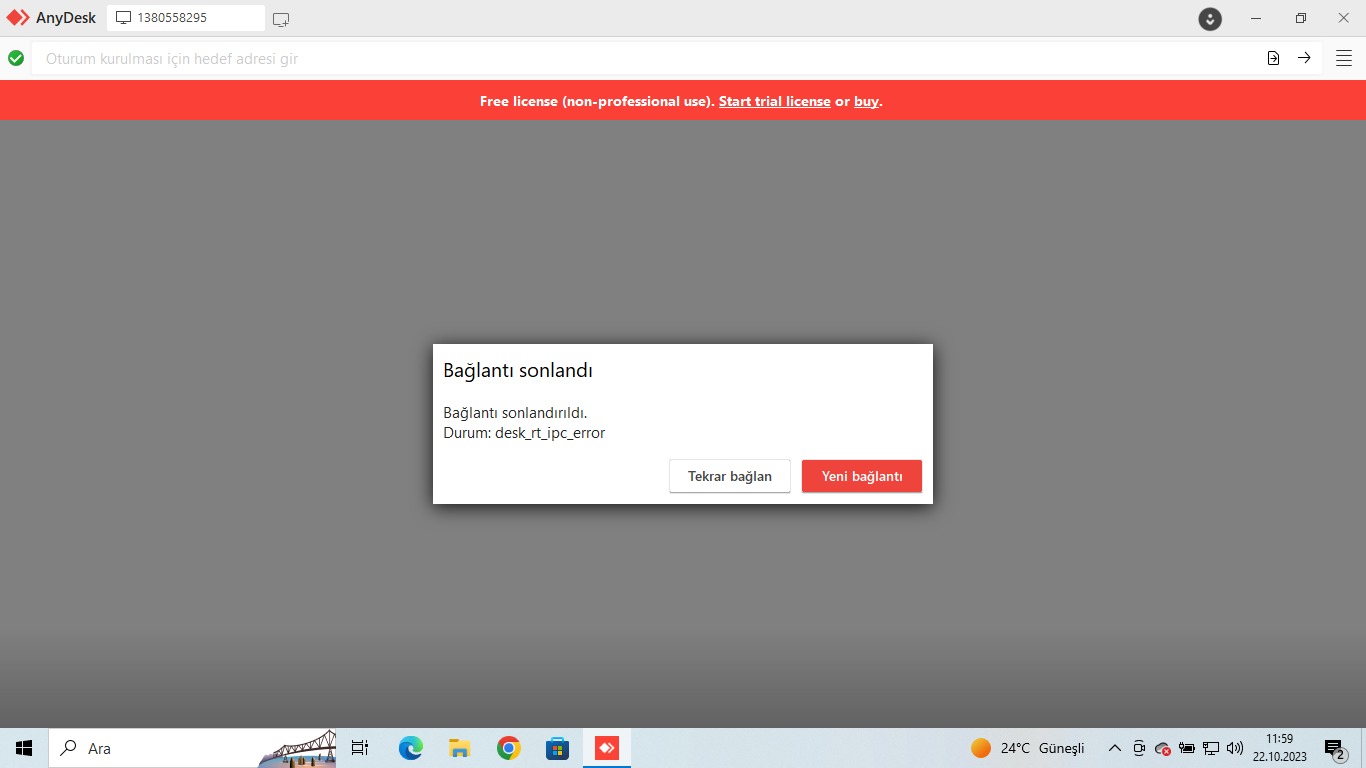
Task: Switch to the 1380558295 session tab
Action: click(186, 18)
